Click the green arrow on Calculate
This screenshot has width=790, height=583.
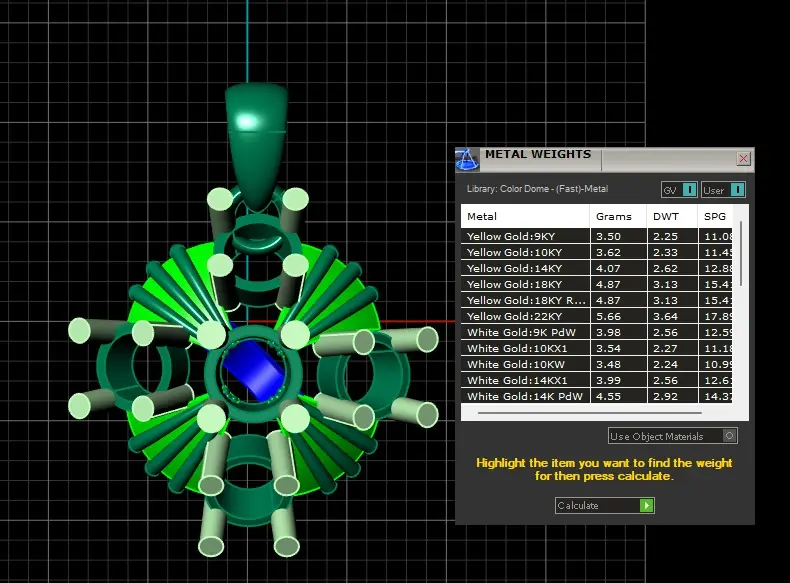[x=646, y=505]
